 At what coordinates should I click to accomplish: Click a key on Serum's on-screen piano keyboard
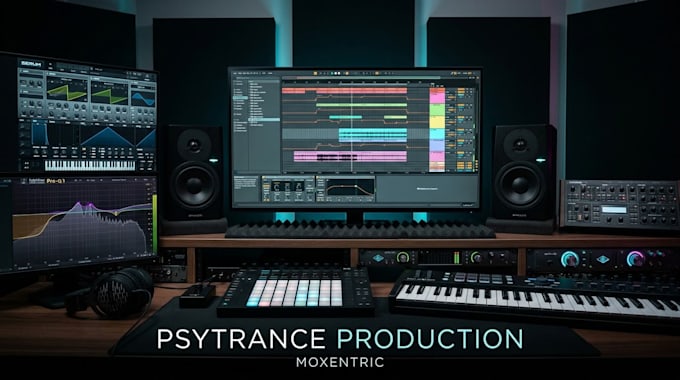coord(90,165)
